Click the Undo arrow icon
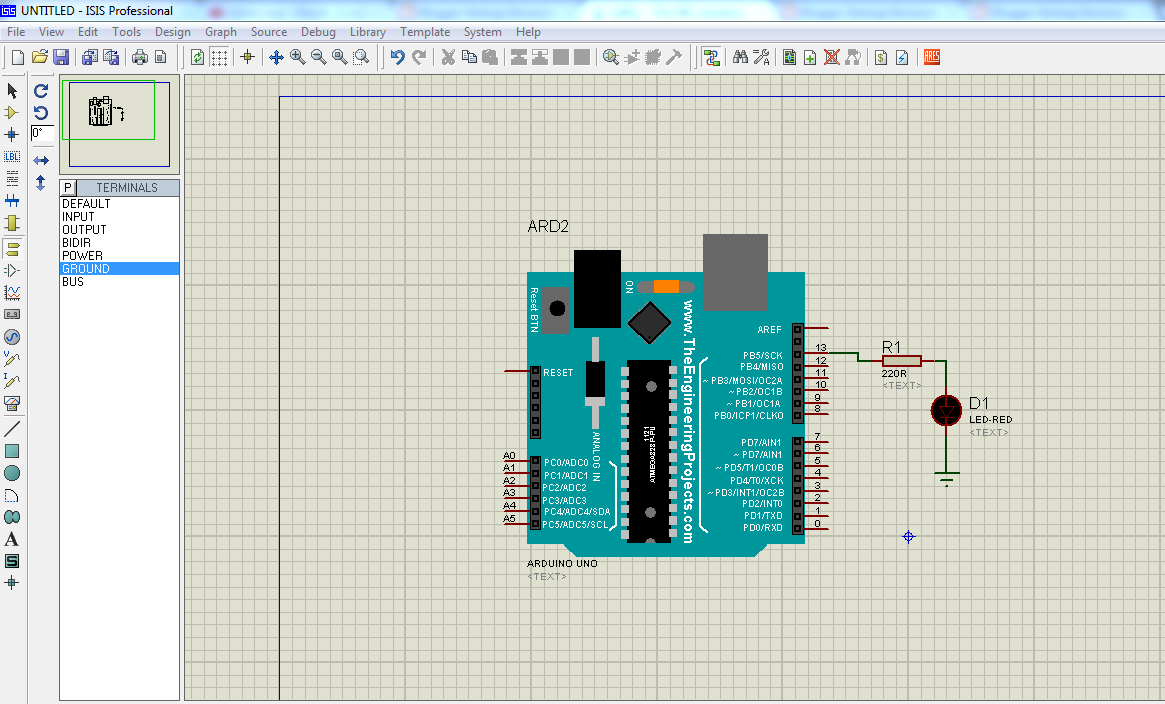Image resolution: width=1165 pixels, height=704 pixels. pos(397,57)
